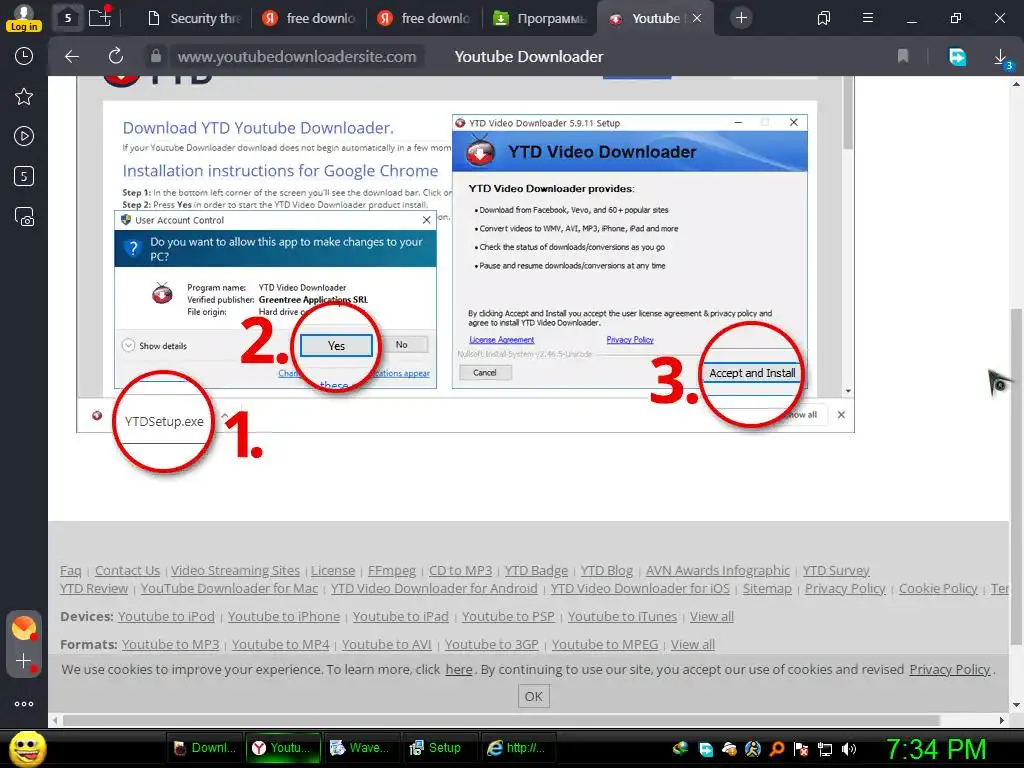Open AVN Awards Infographic link
The height and width of the screenshot is (768, 1024).
point(718,571)
